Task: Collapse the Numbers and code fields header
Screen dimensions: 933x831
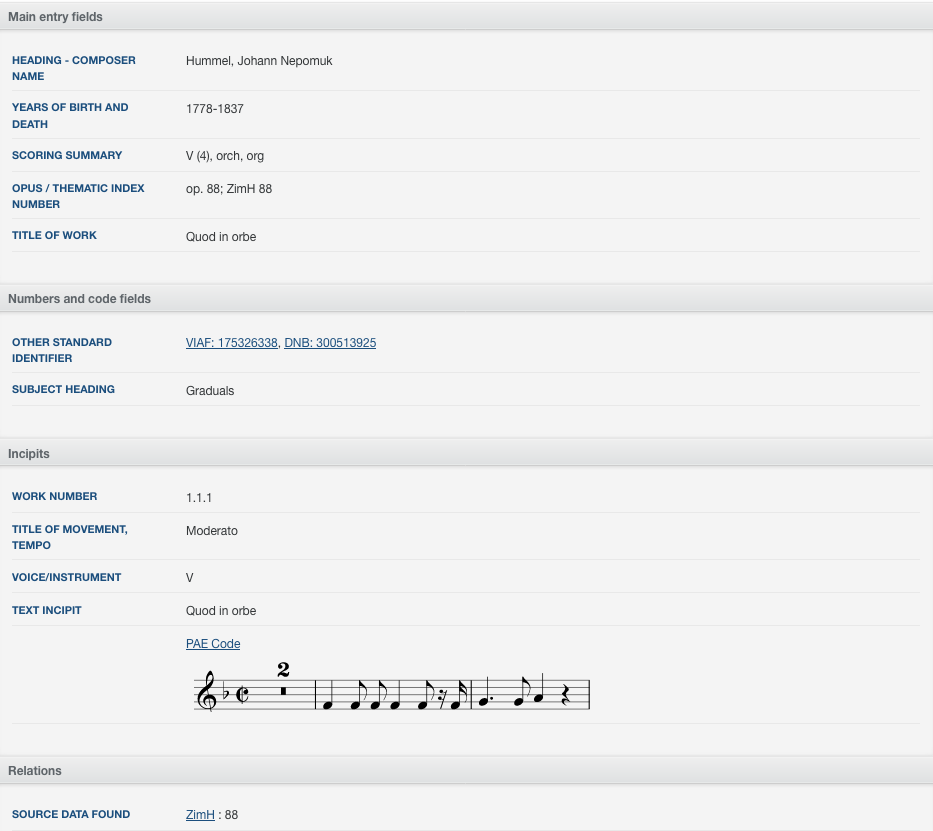Action: coord(466,299)
